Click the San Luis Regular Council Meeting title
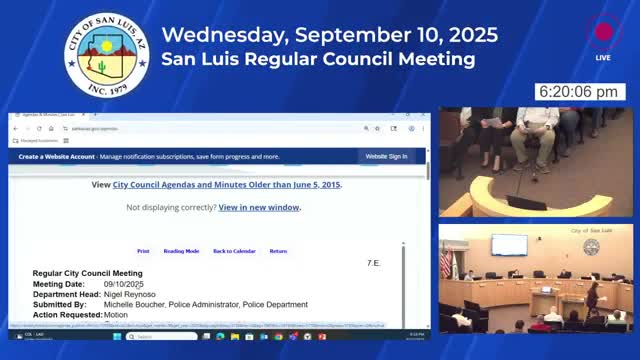This screenshot has width=640, height=360. click(x=318, y=59)
